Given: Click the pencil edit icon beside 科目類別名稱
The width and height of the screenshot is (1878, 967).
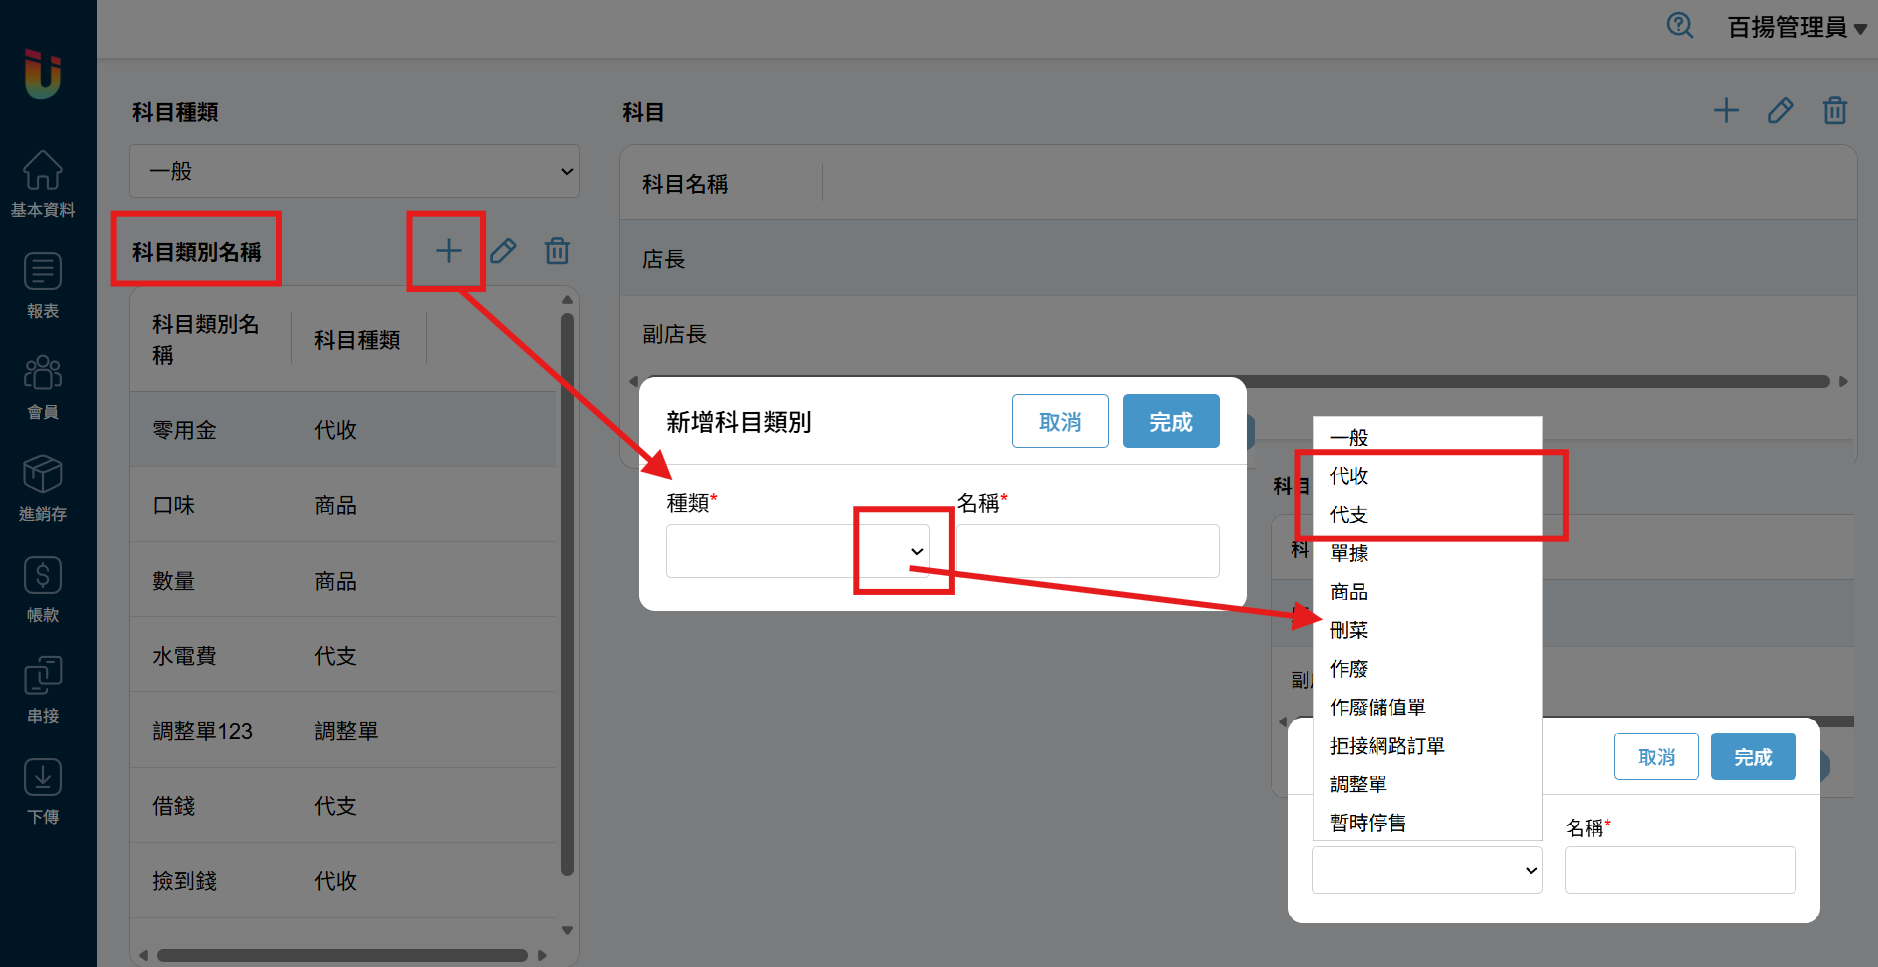Looking at the screenshot, I should click(503, 251).
